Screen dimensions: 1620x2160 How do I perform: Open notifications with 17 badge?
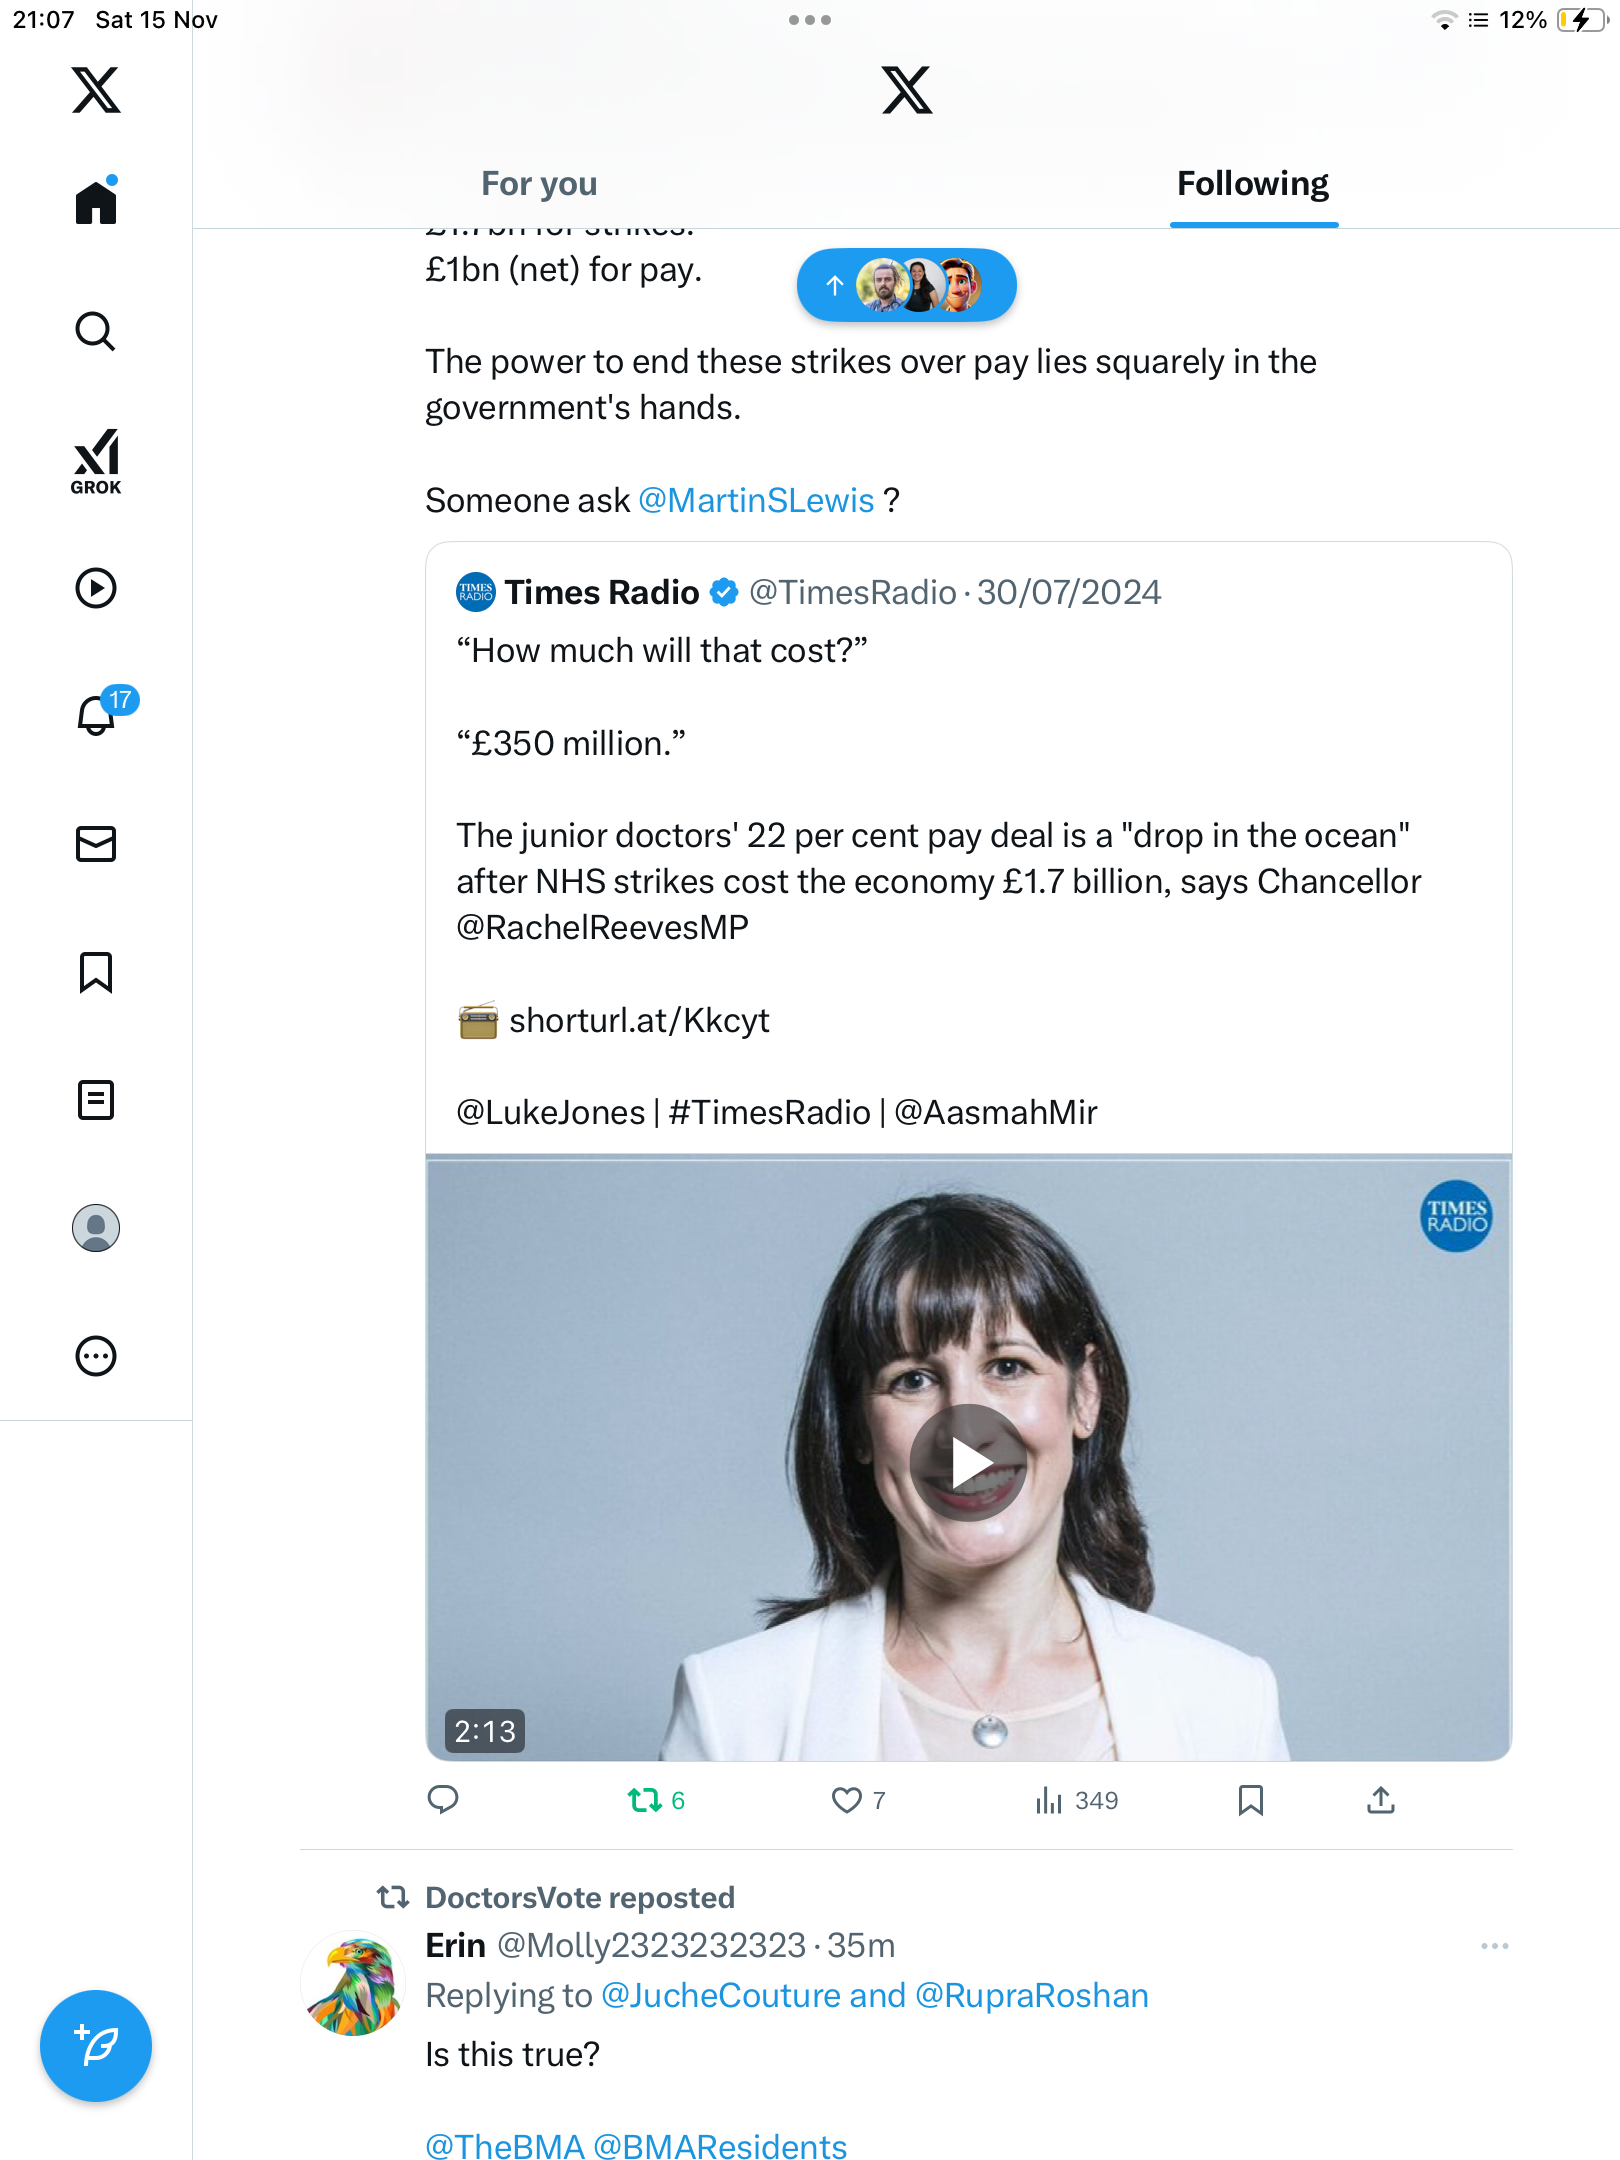point(98,714)
